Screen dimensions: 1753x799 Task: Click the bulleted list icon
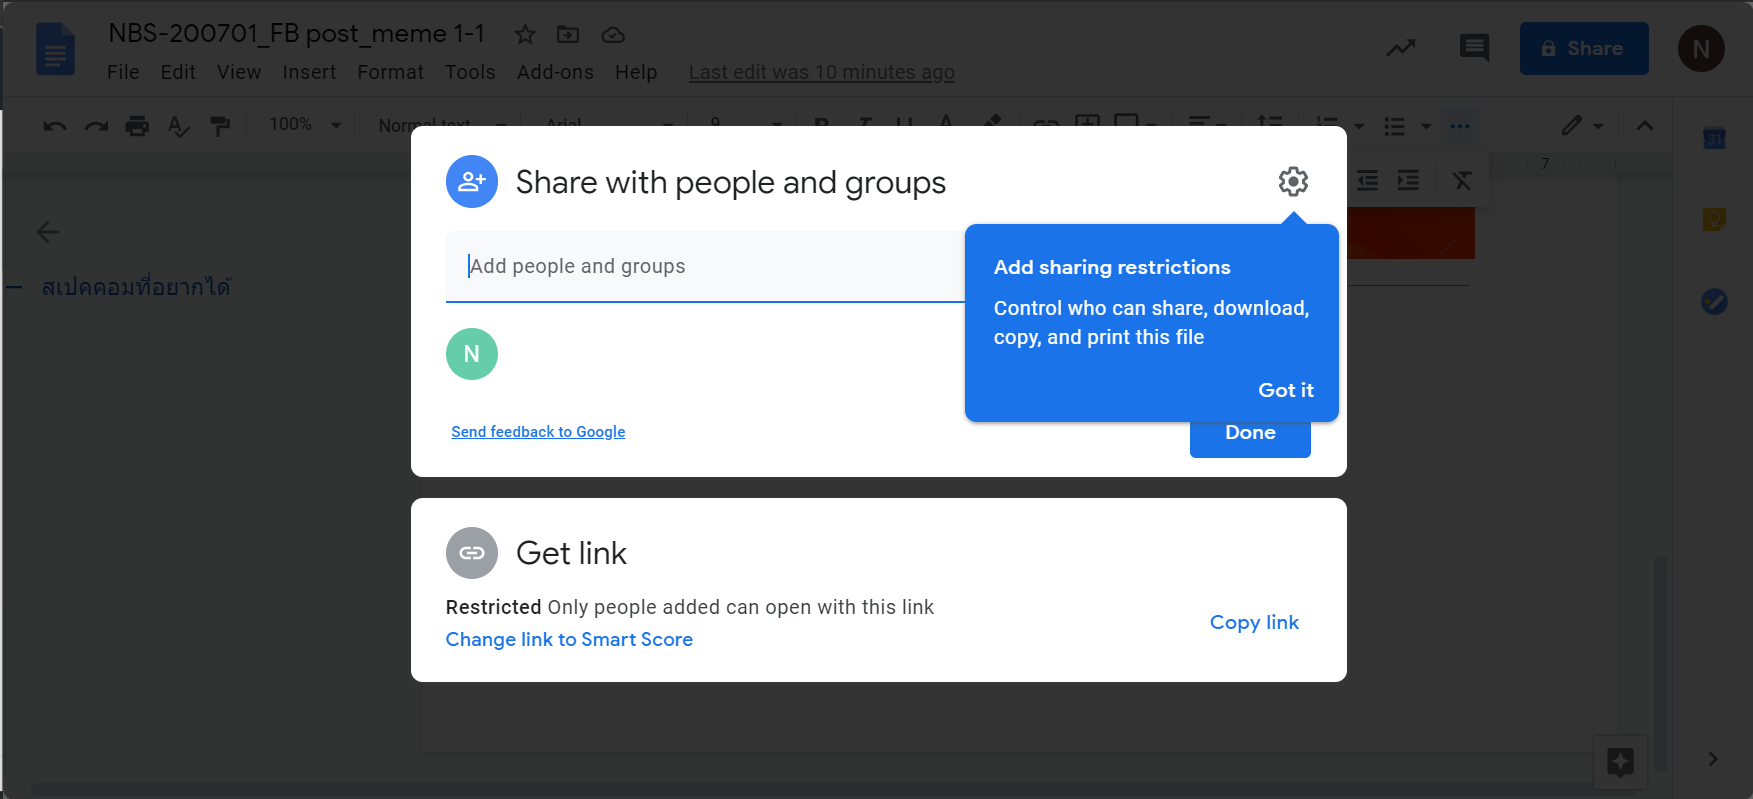click(x=1394, y=125)
